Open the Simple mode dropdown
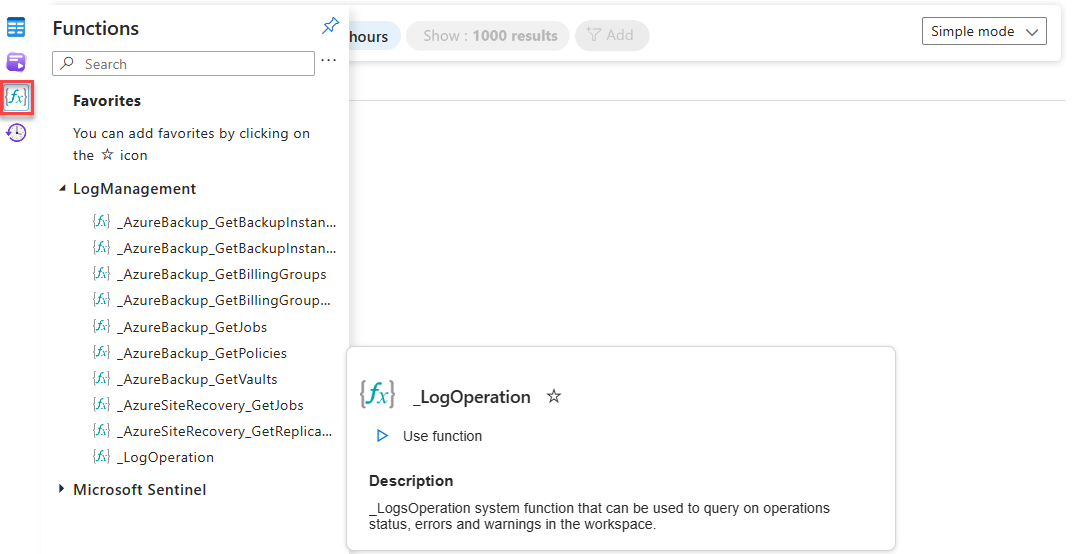Screen dimensions: 1076x554 (984, 32)
